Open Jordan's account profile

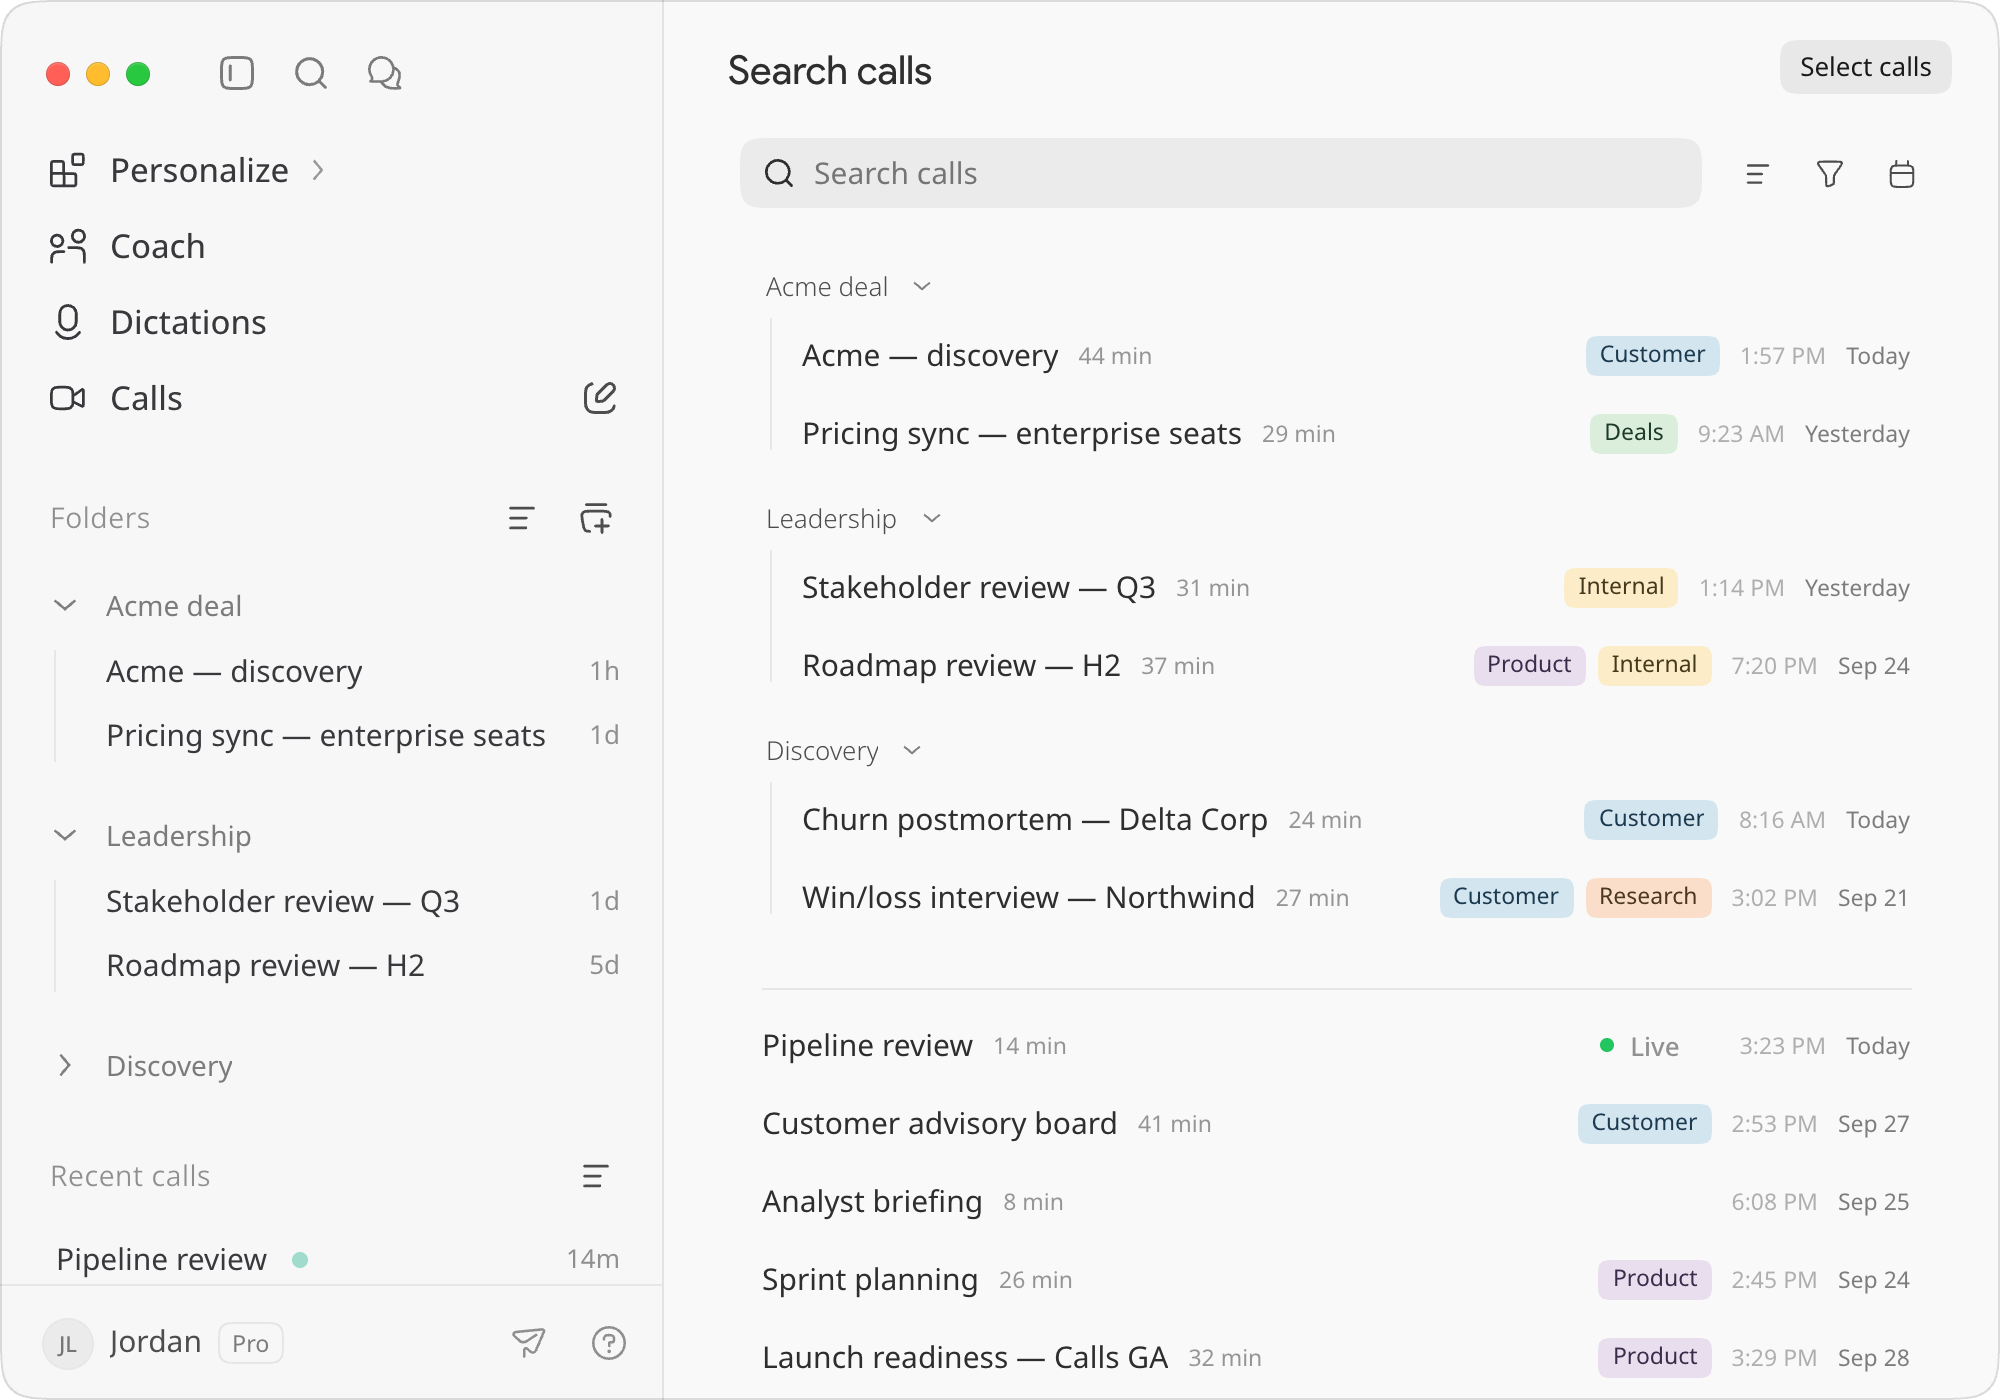click(x=156, y=1342)
